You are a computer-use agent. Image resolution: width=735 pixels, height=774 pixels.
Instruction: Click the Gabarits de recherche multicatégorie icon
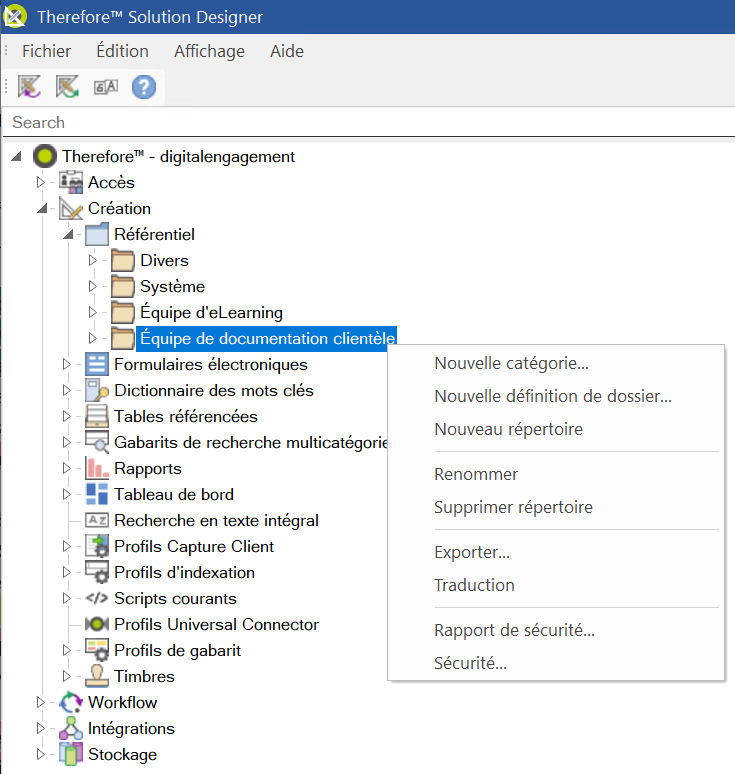pyautogui.click(x=97, y=442)
